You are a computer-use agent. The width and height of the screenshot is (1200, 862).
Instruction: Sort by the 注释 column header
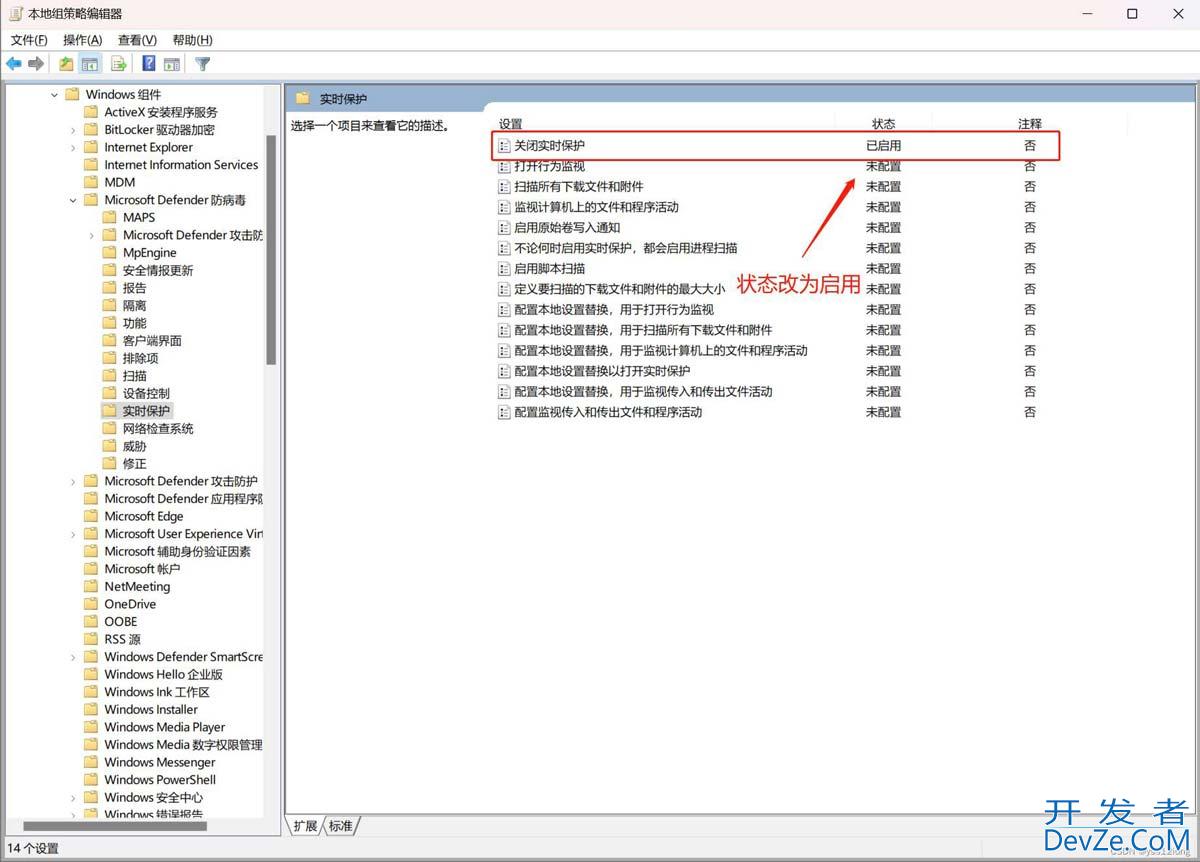click(1030, 124)
